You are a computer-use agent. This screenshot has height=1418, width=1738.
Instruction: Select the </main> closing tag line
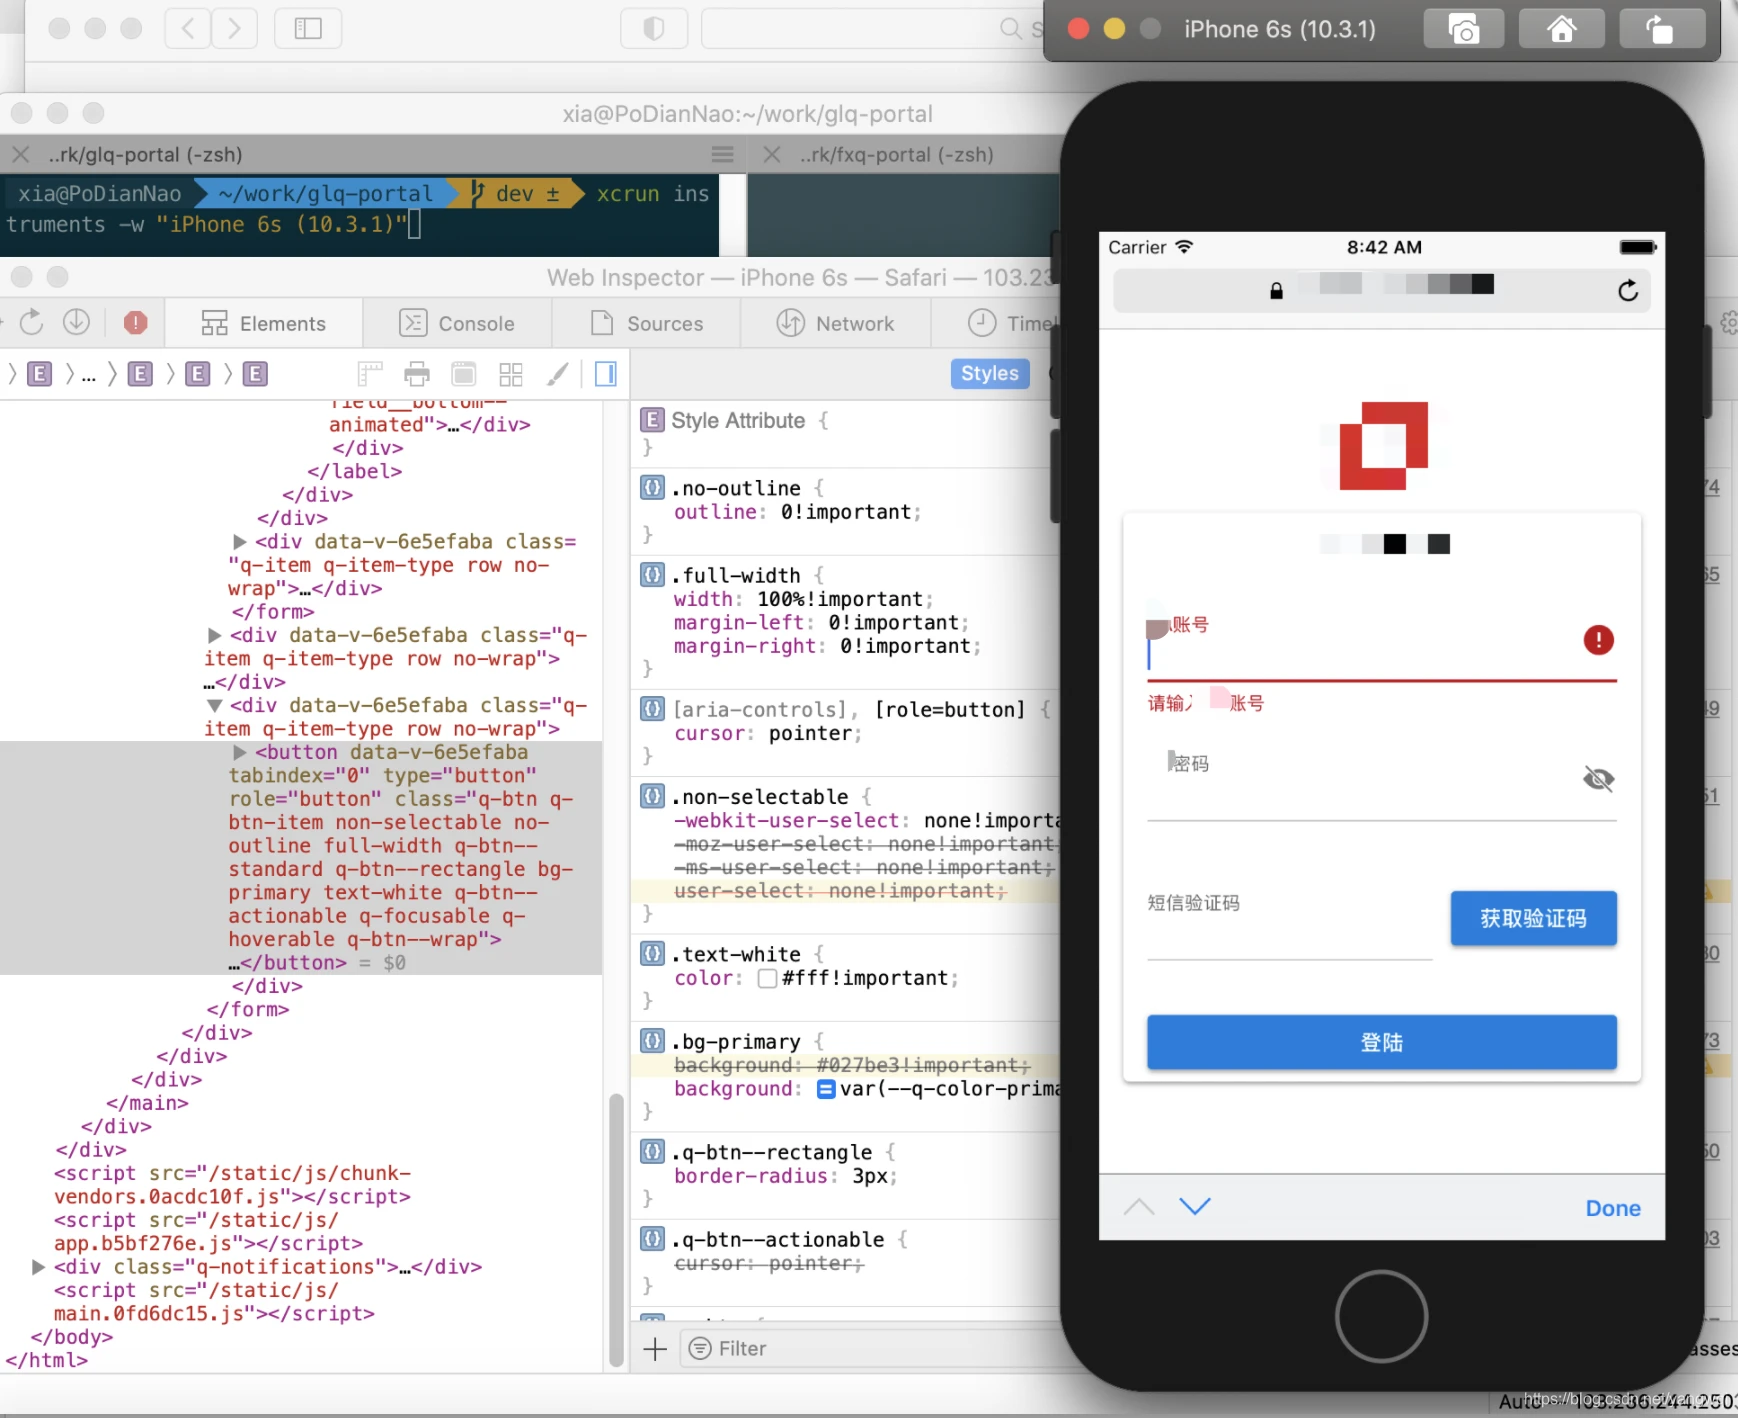(147, 1103)
